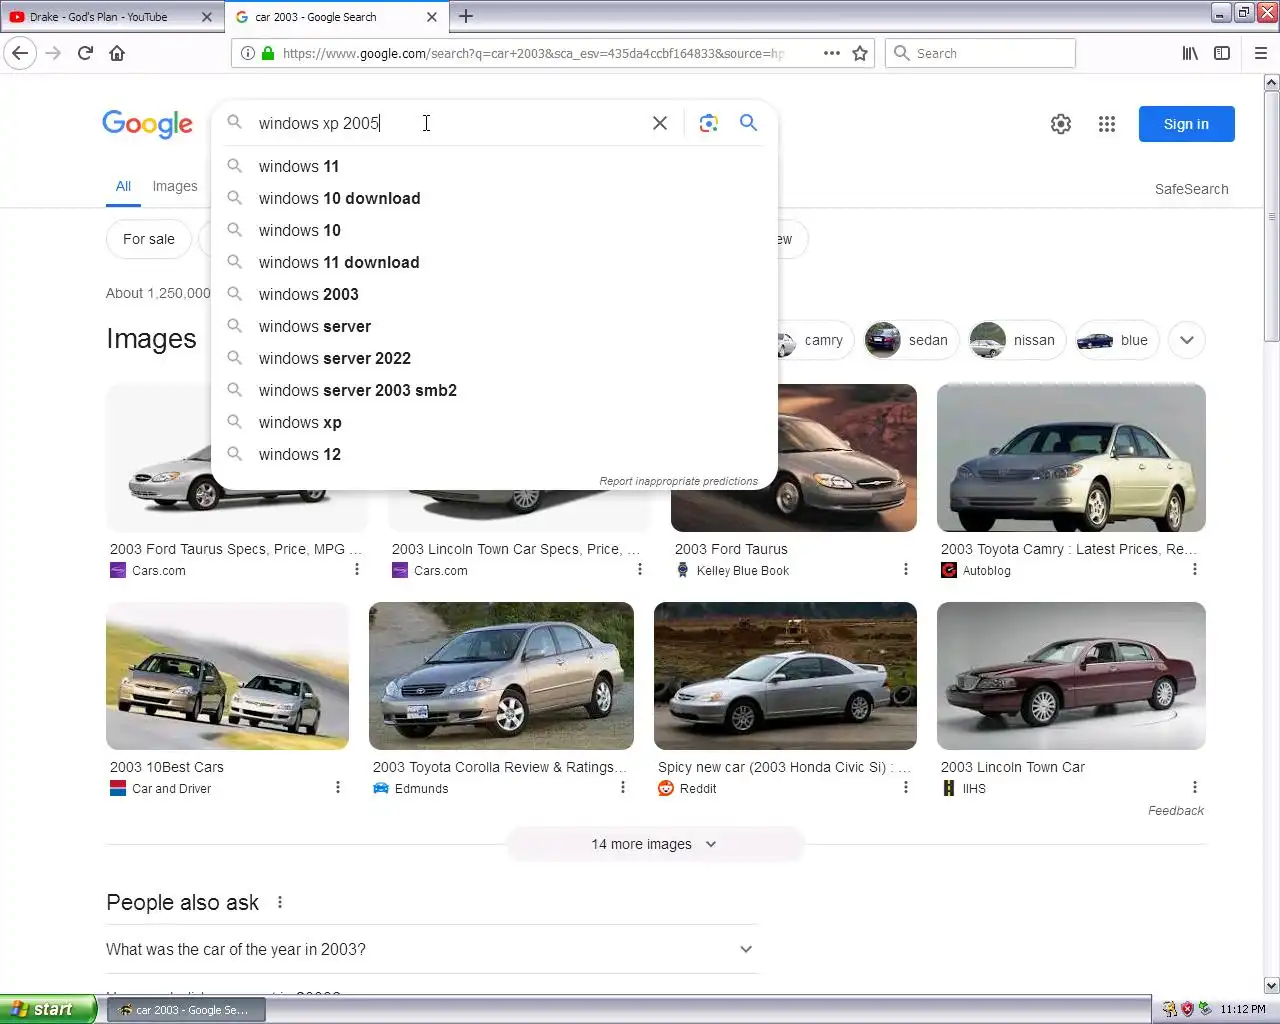Go back using the browser back arrow
The height and width of the screenshot is (1024, 1280).
(x=21, y=53)
